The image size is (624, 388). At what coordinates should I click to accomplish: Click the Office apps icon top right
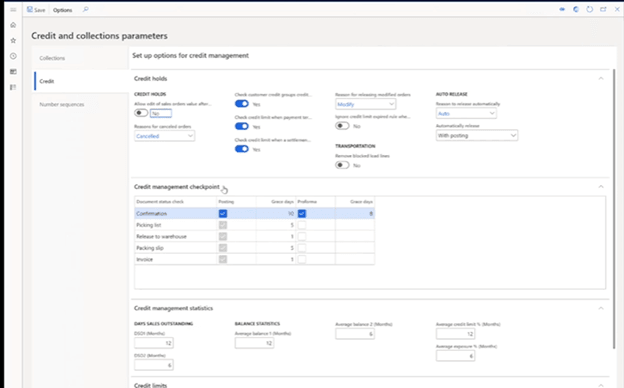click(576, 9)
